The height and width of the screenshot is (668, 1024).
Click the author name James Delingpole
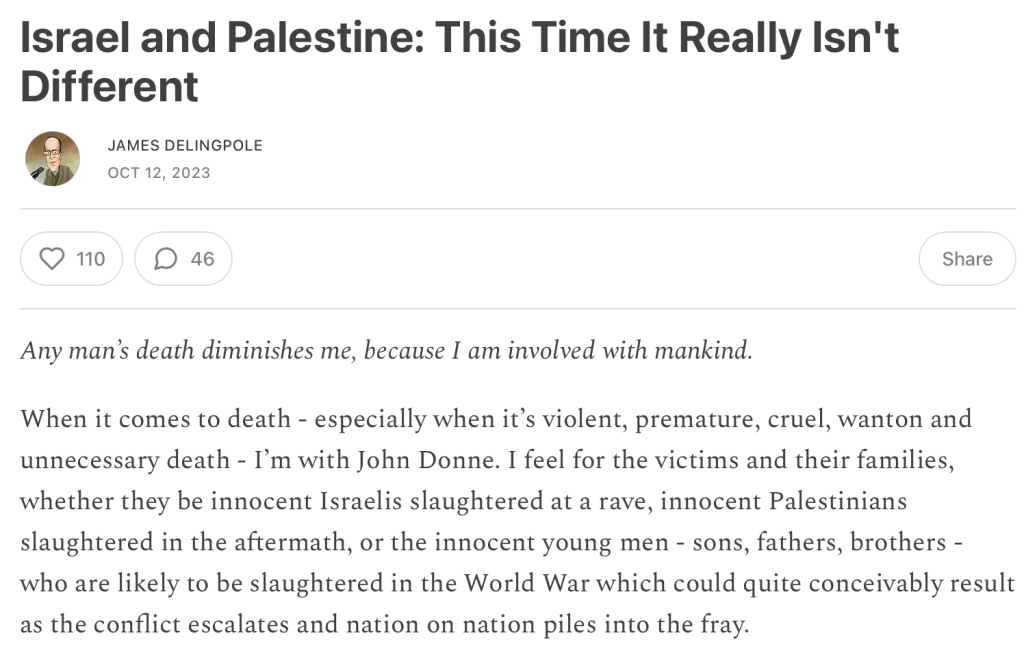tap(185, 146)
